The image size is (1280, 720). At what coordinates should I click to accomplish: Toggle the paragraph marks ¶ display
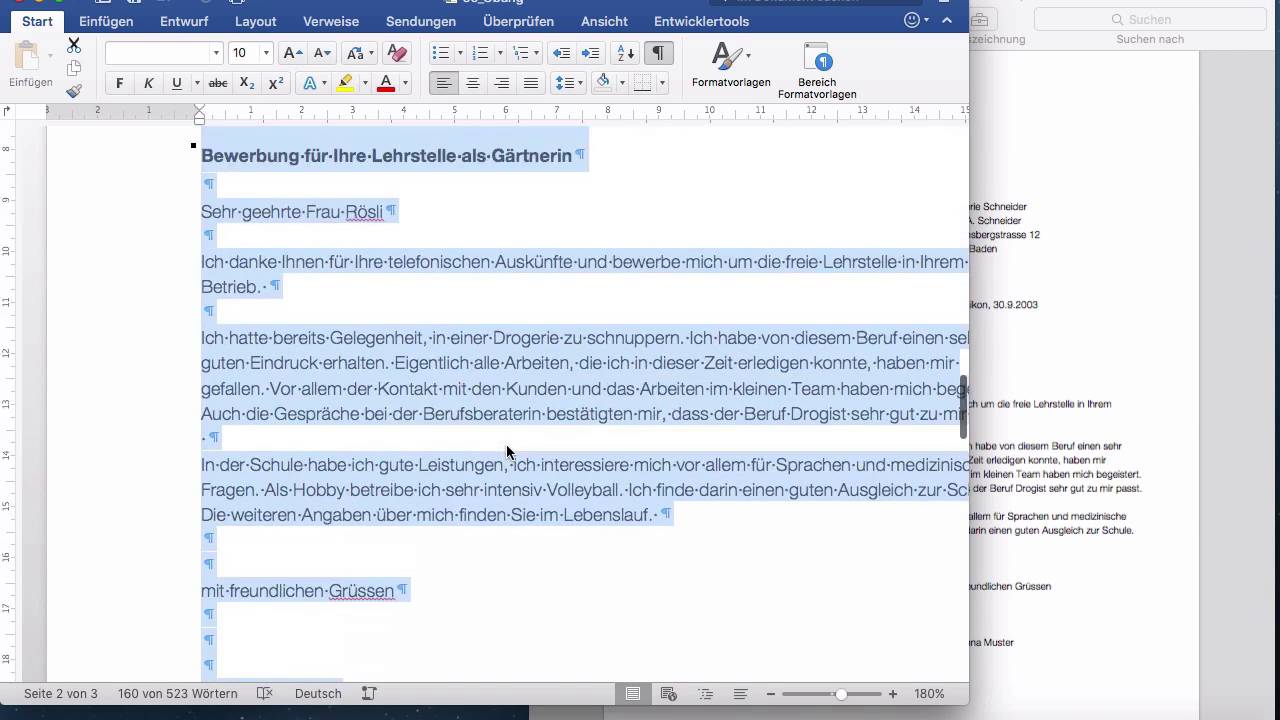pos(658,53)
